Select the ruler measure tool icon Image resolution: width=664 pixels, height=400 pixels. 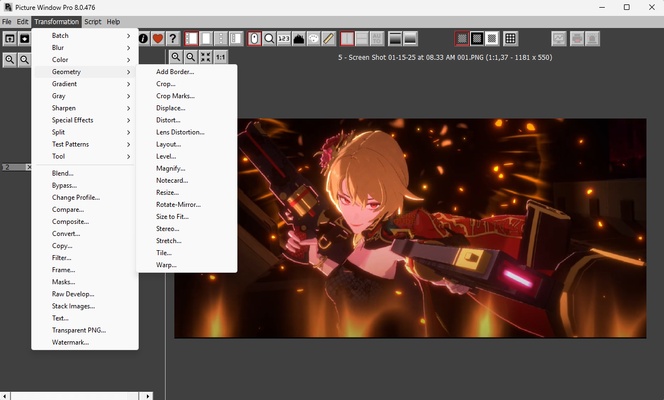[x=328, y=39]
